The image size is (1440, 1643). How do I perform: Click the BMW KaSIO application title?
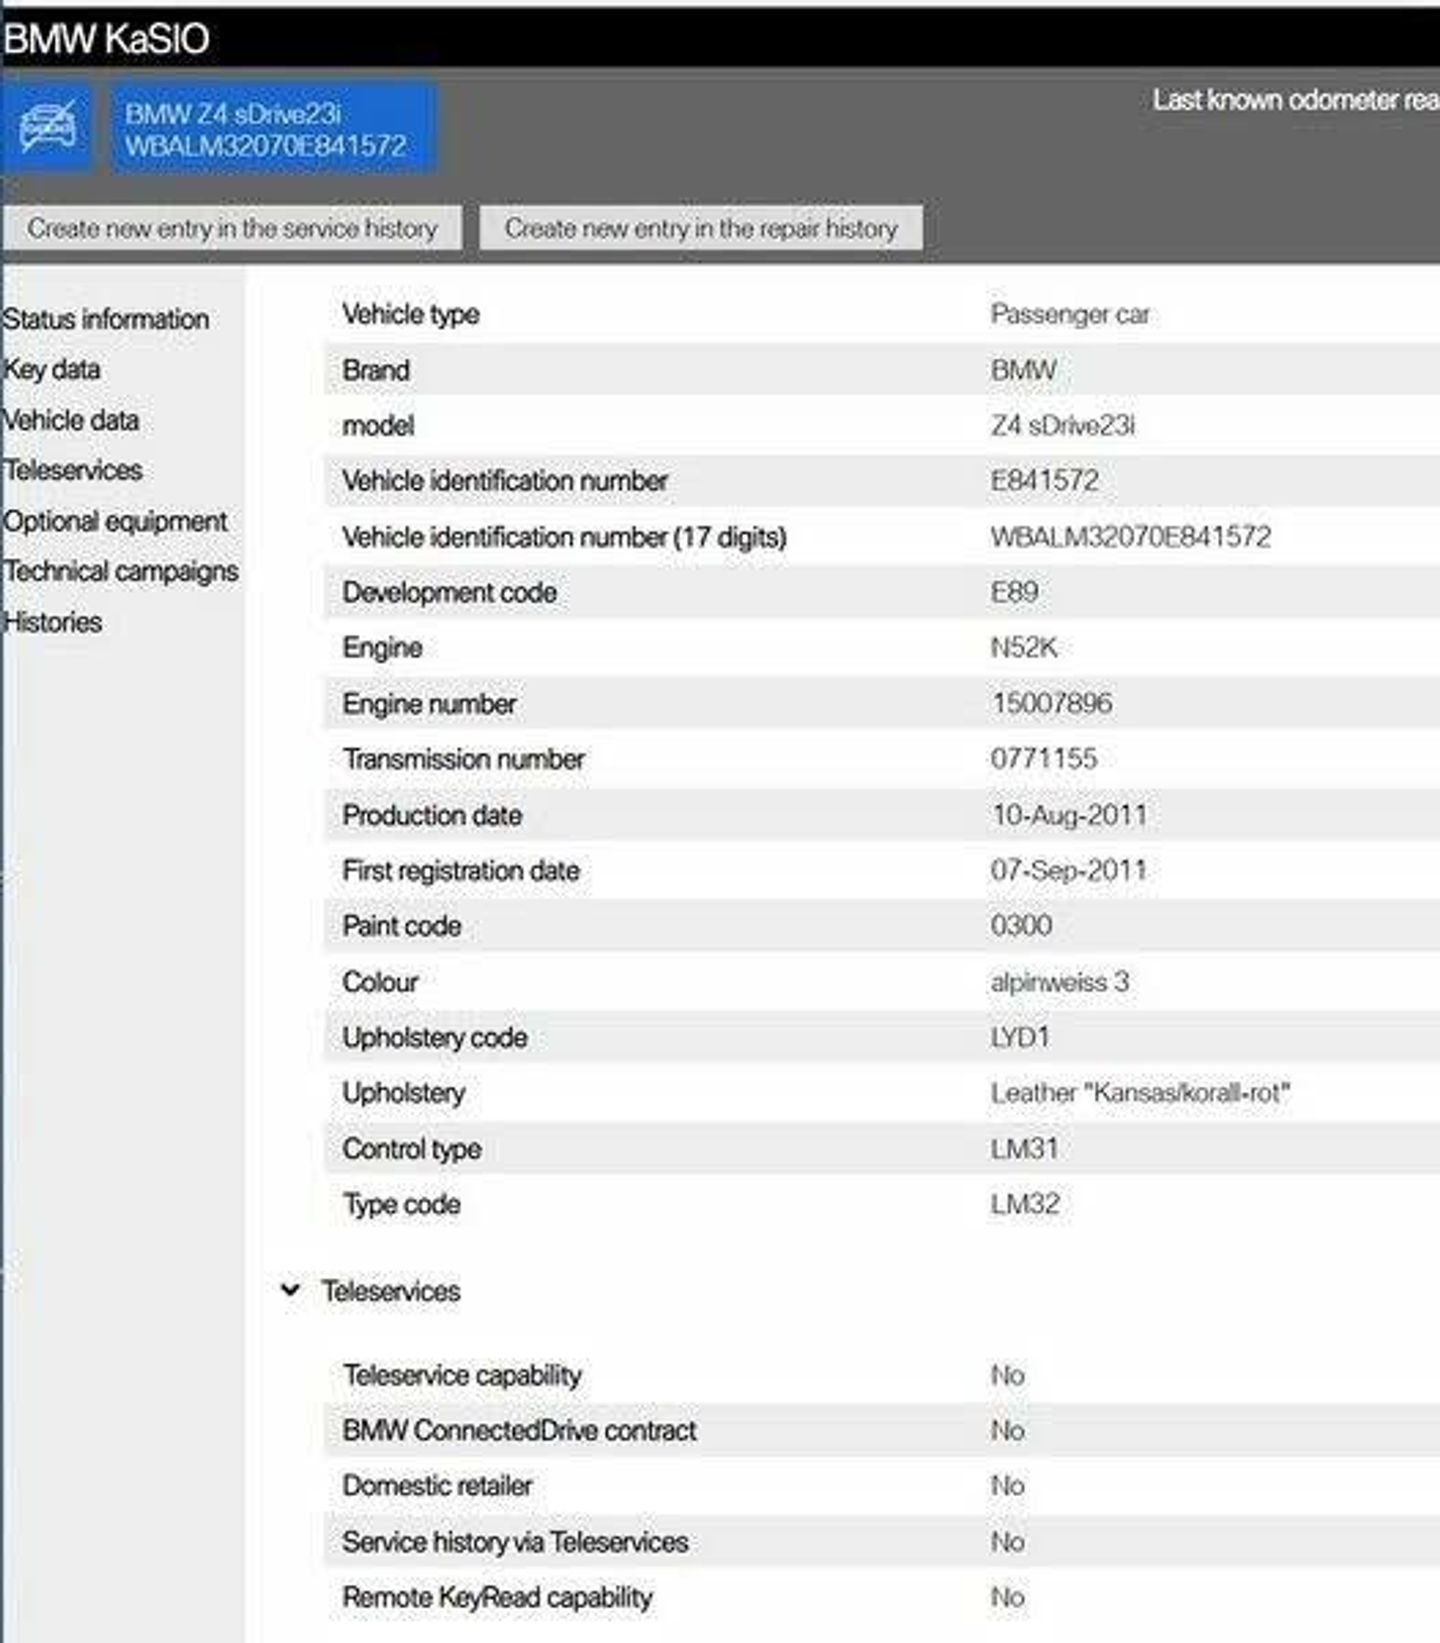[106, 39]
